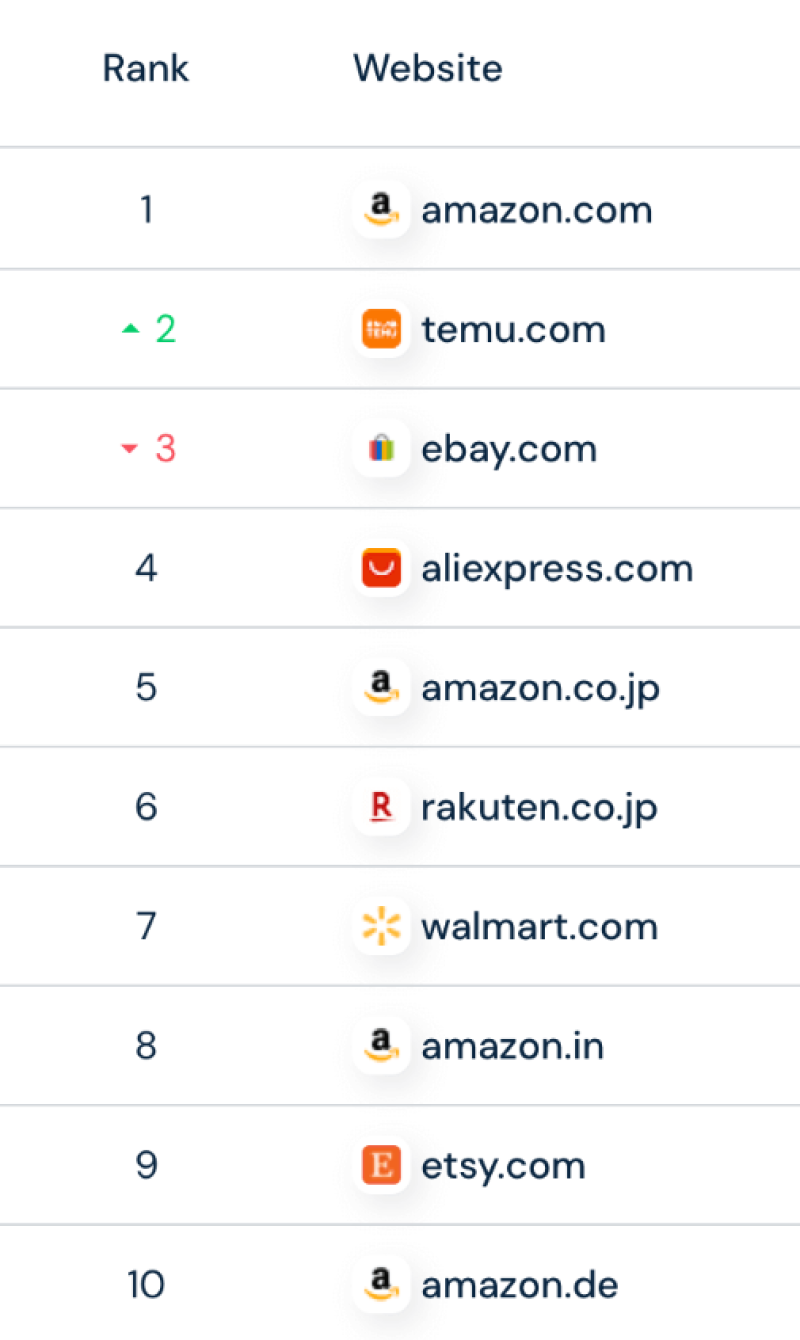Click the Website column header
Viewport: 800px width, 1340px height.
tap(427, 68)
